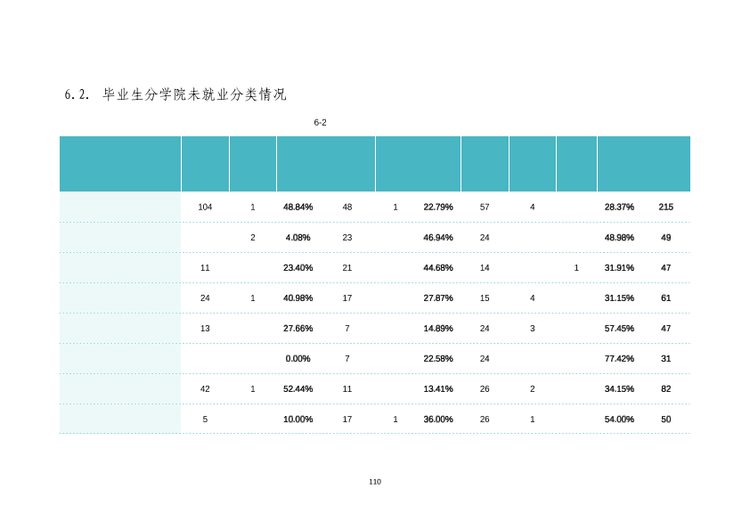Click the 40.98% value
This screenshot has height=530, width=750.
pyautogui.click(x=298, y=298)
